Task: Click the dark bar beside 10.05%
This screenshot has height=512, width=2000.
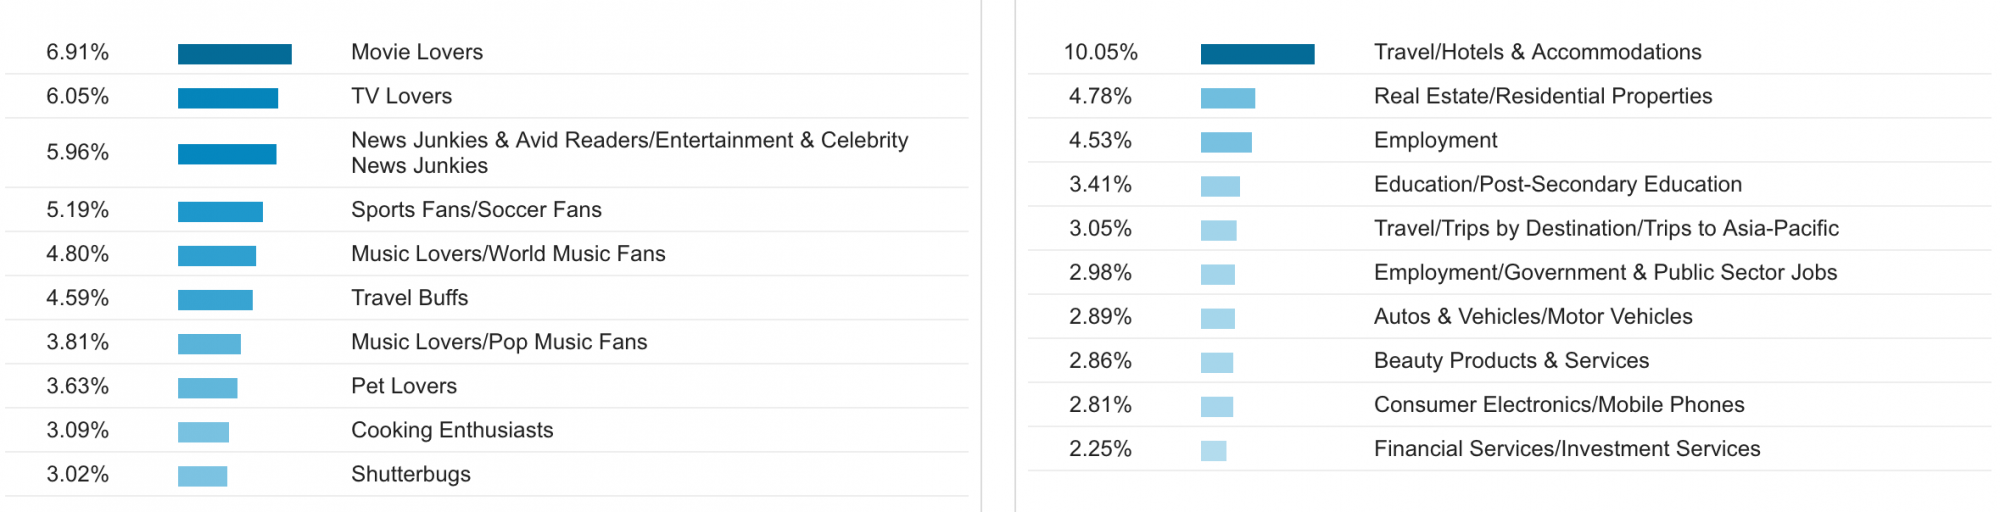Action: click(1257, 54)
